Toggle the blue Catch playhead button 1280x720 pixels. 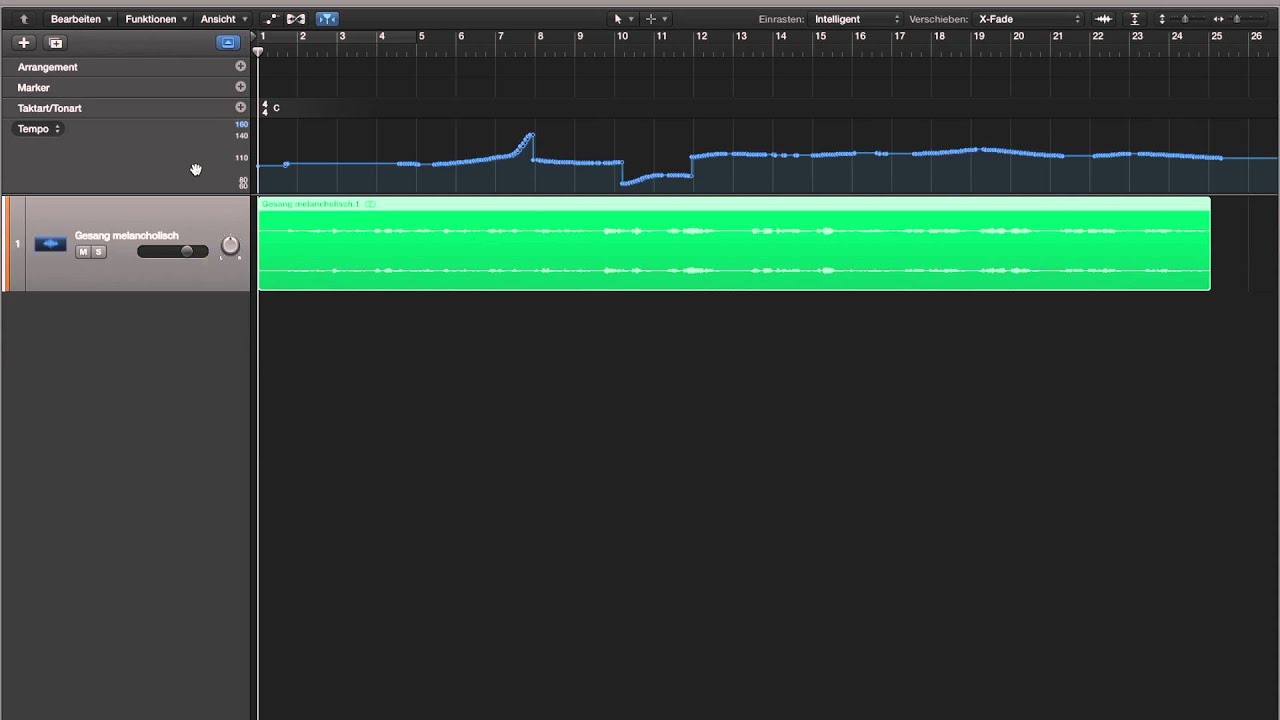(x=327, y=19)
